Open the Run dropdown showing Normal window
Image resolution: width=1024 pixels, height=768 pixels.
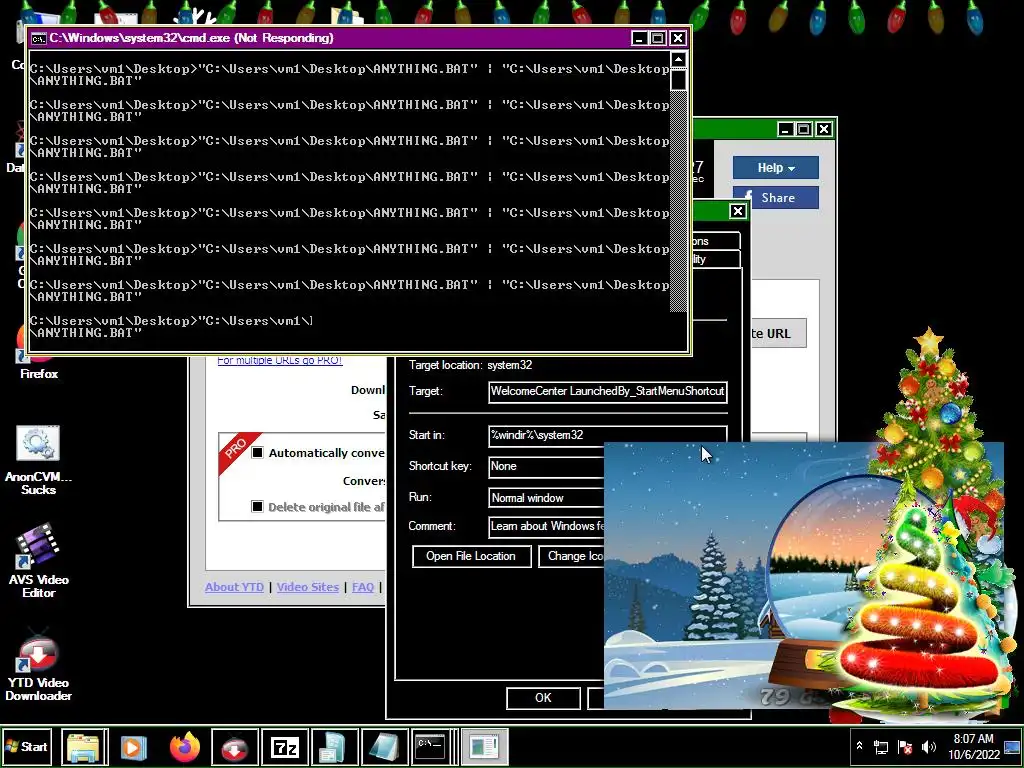pyautogui.click(x=546, y=498)
